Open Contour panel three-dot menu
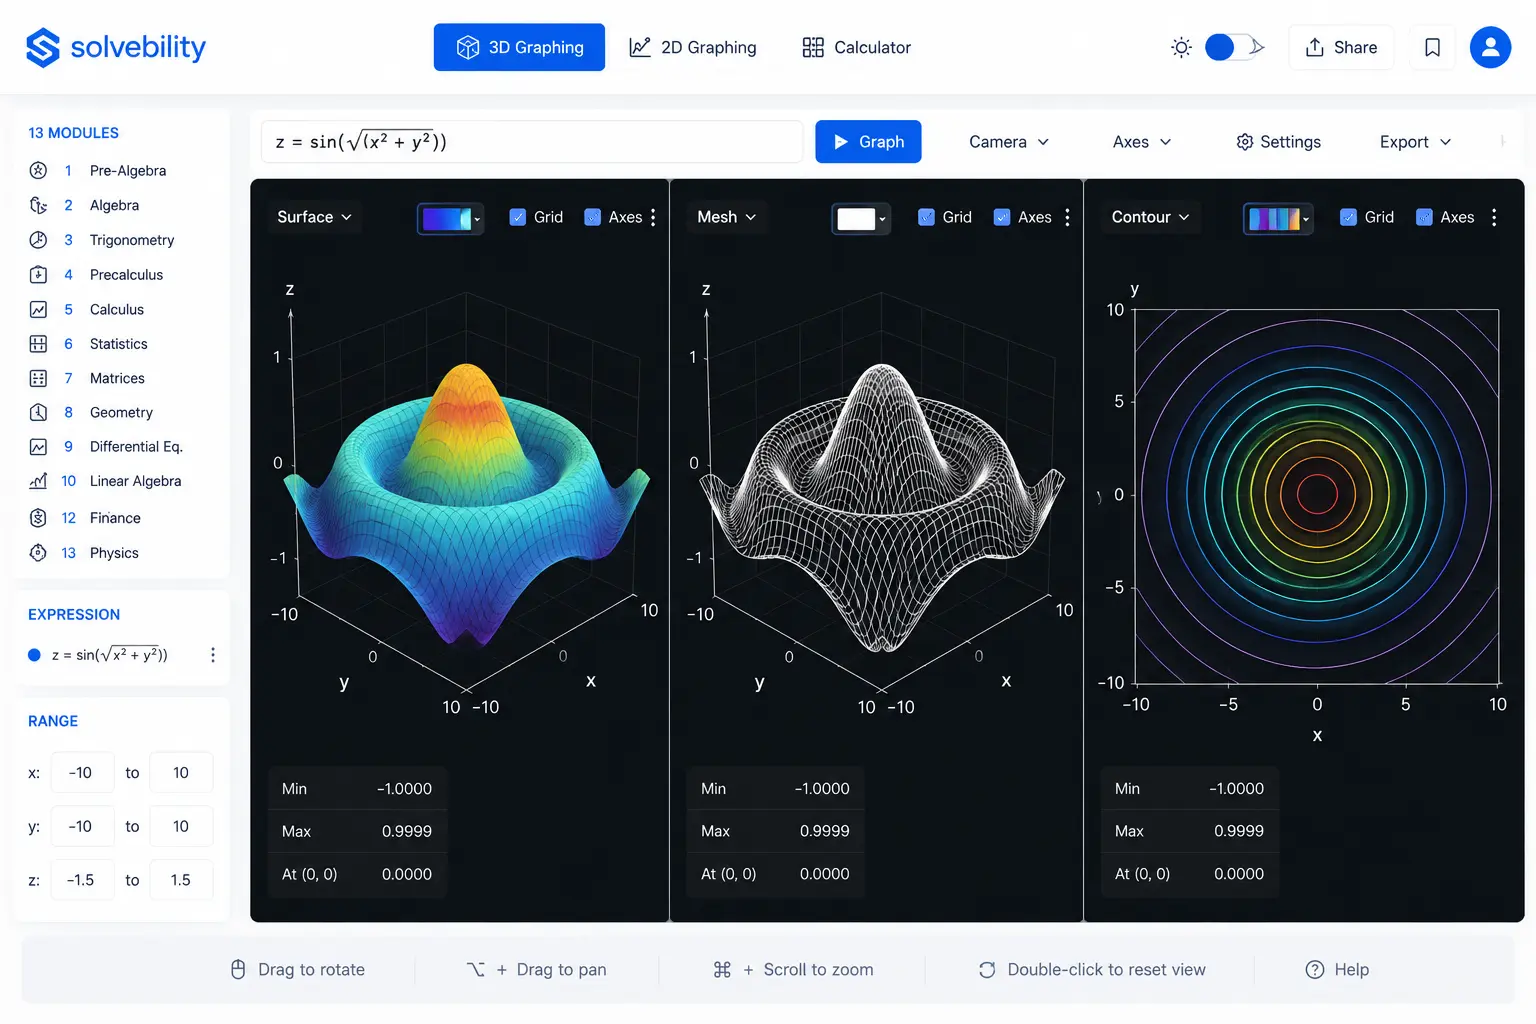This screenshot has width=1536, height=1024. point(1494,217)
